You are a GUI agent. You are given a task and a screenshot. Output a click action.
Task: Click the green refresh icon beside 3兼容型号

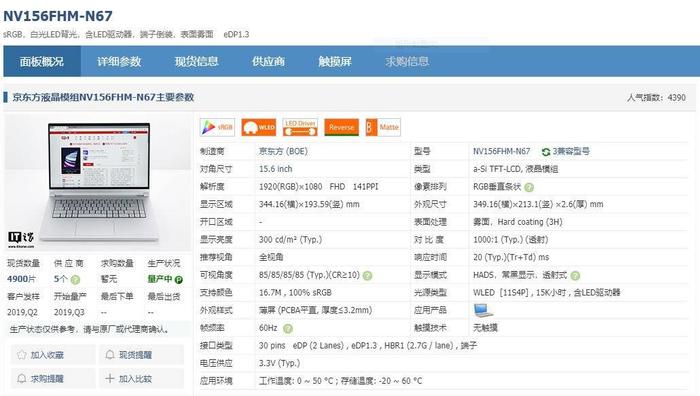click(546, 152)
